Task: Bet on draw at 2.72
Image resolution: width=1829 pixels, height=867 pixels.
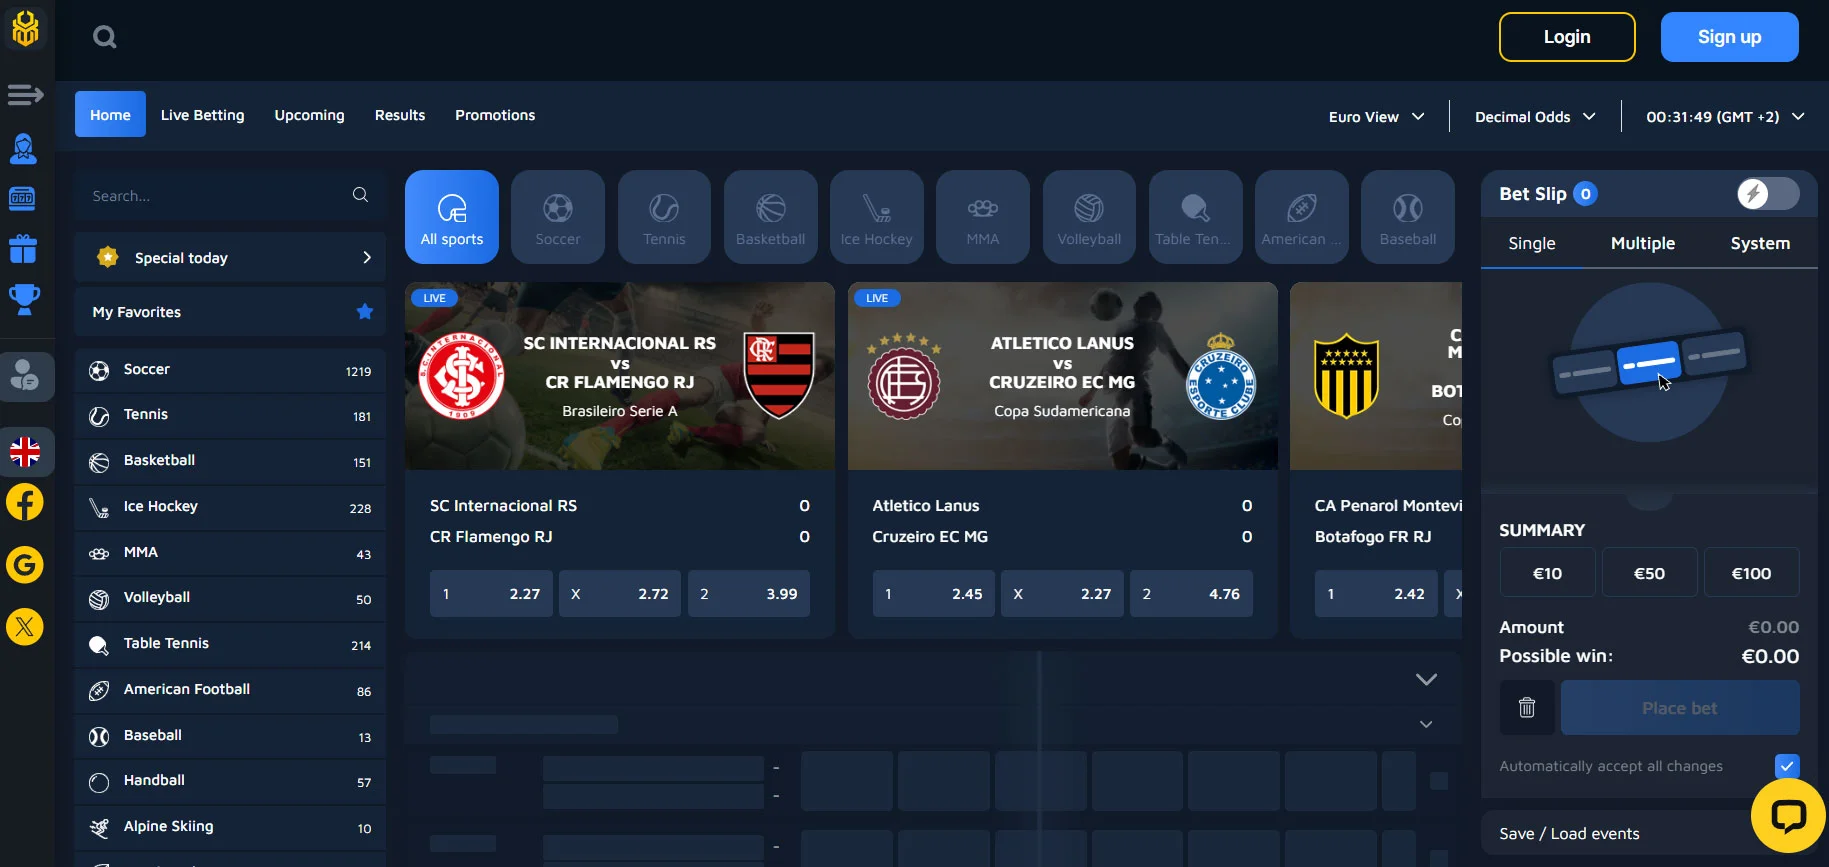Action: [620, 594]
